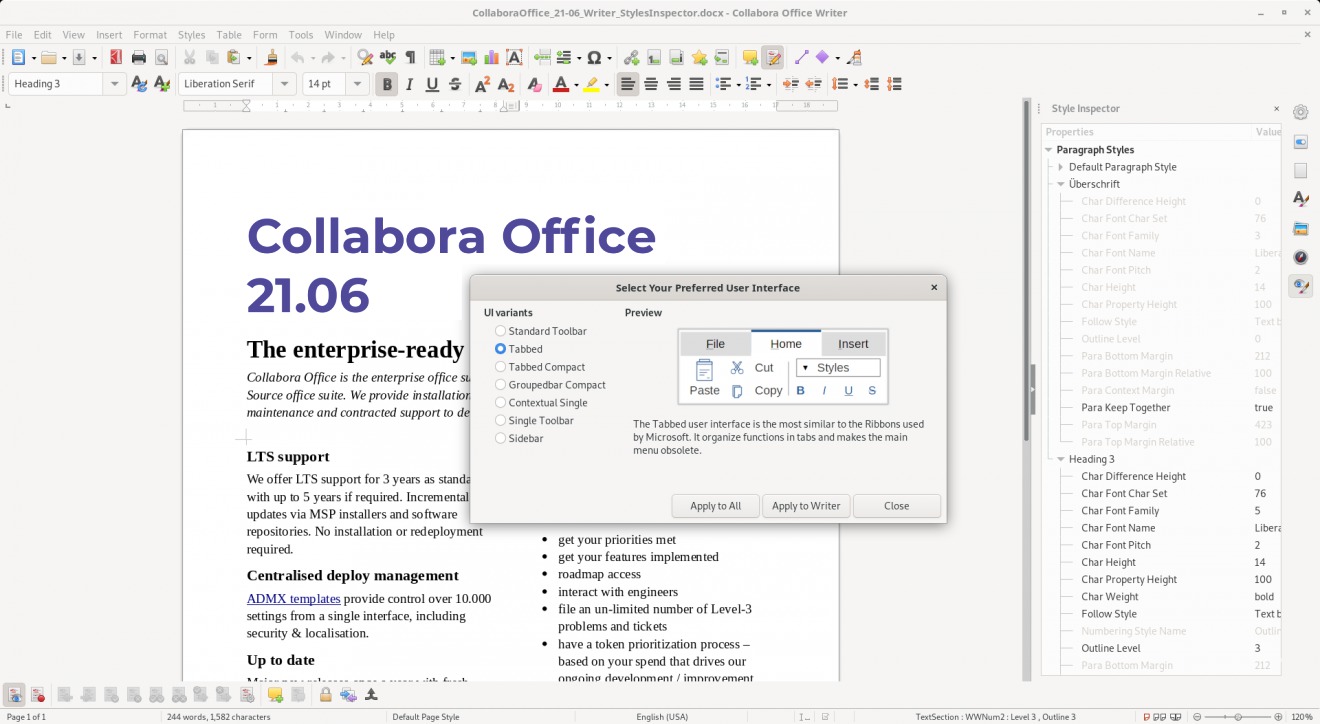Open the File menu
Image resolution: width=1320 pixels, height=724 pixels.
click(x=14, y=35)
